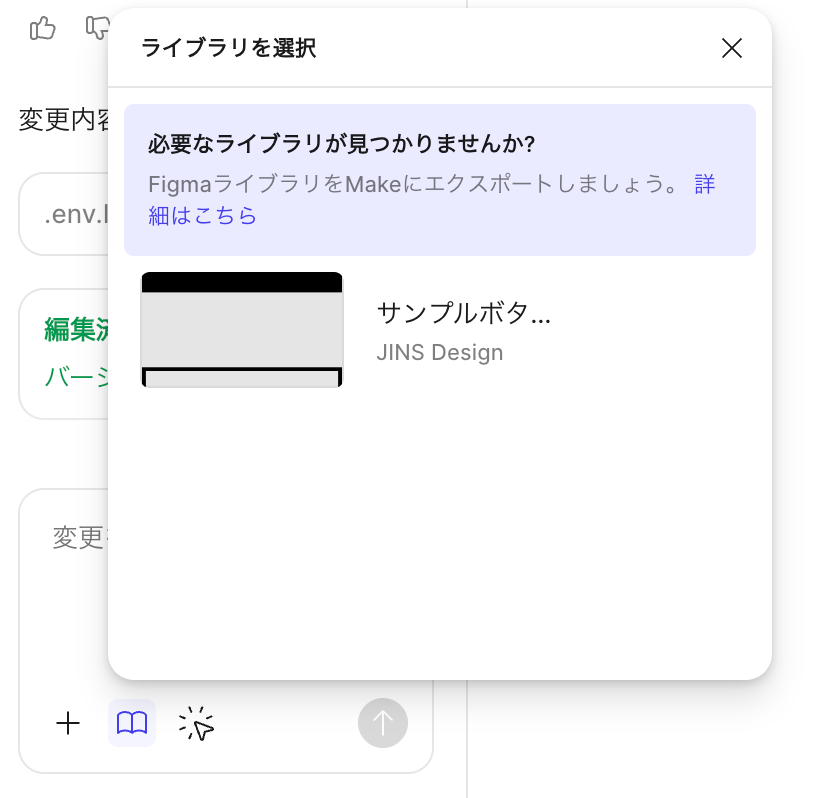Click the 必要なライブラリが見つかりませんか? heading
822x798 pixels.
pyautogui.click(x=341, y=144)
